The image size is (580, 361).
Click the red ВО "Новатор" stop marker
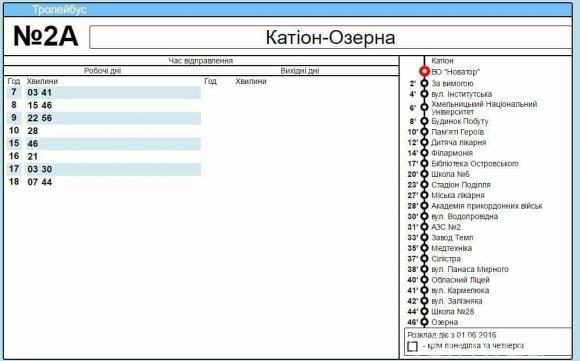pos(424,71)
